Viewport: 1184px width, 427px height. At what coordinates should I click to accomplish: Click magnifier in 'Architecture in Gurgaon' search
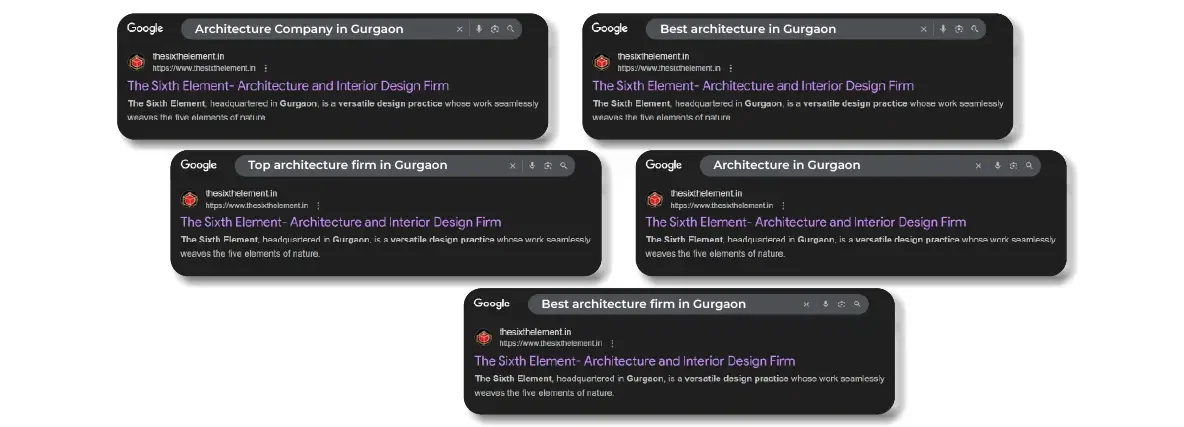point(1029,166)
